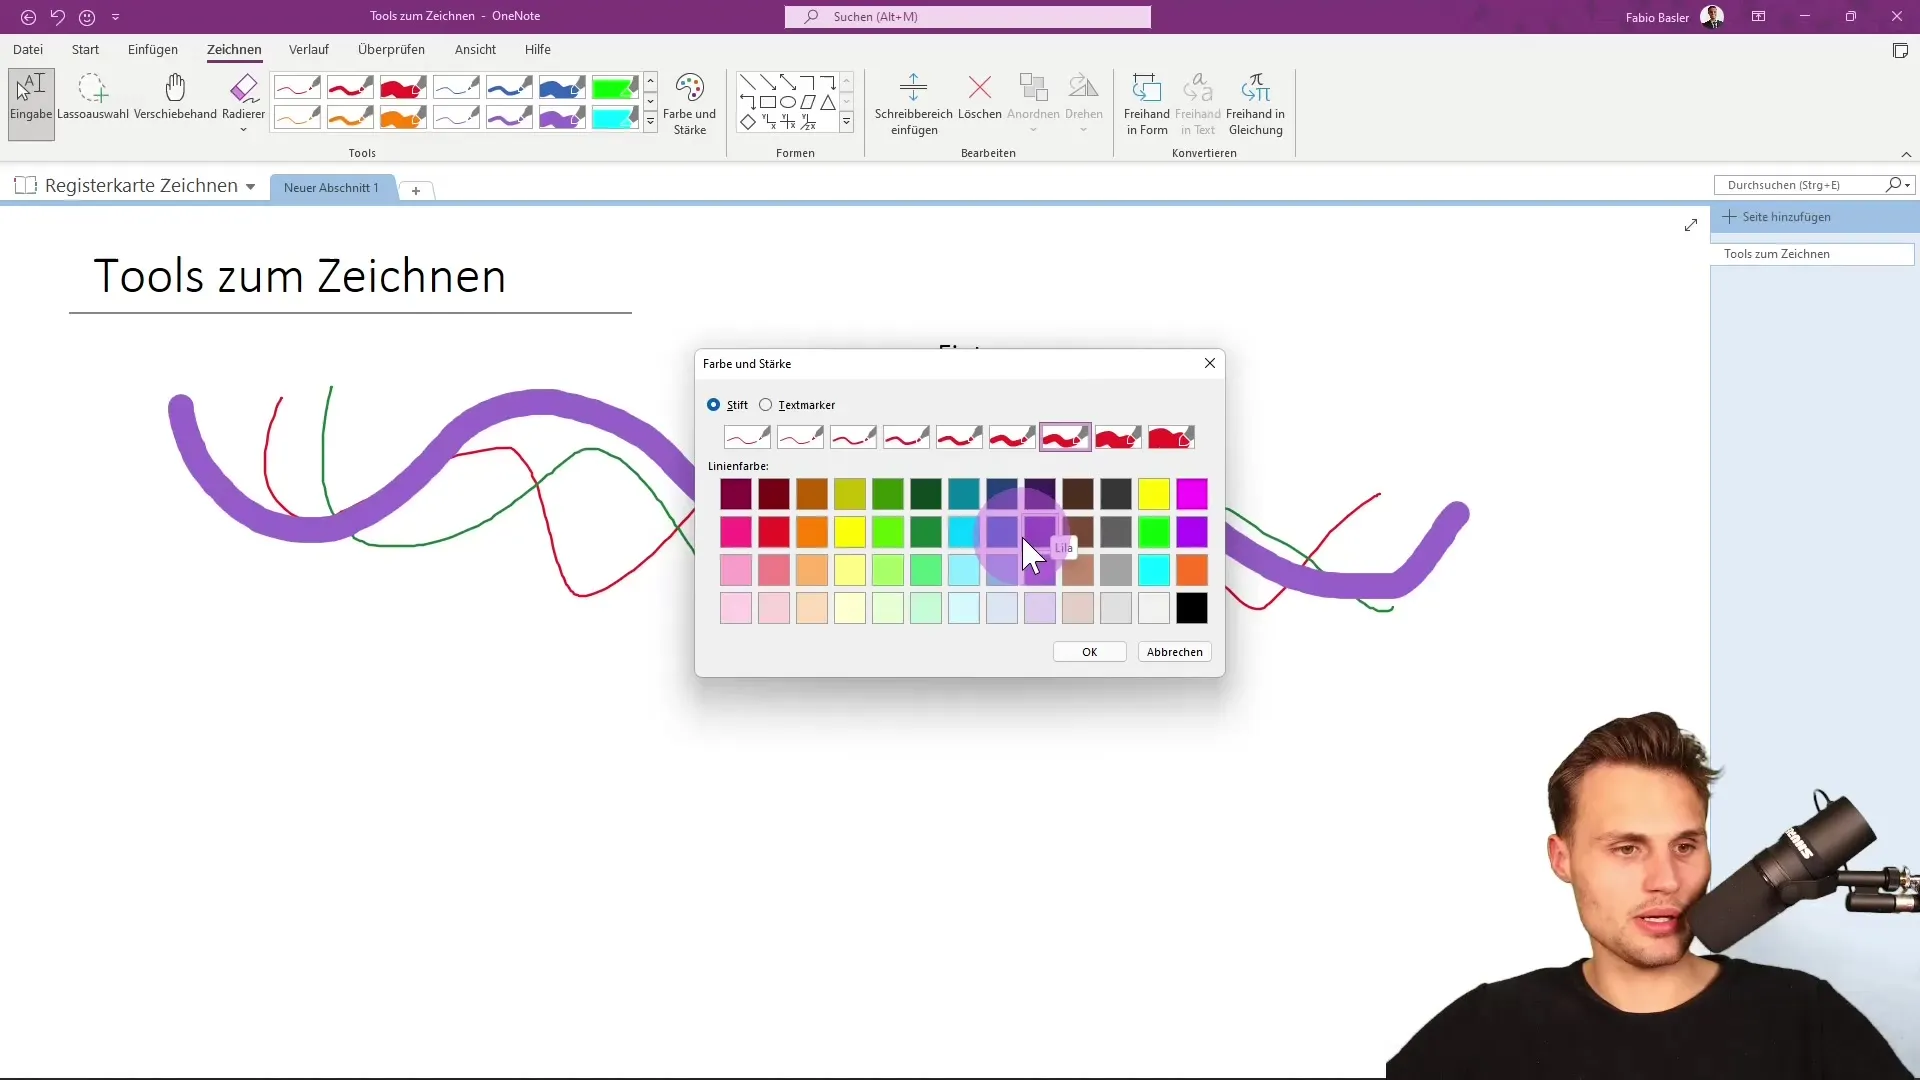1920x1080 pixels.
Task: Pick the thick red pen in Tools gallery
Action: point(403,88)
